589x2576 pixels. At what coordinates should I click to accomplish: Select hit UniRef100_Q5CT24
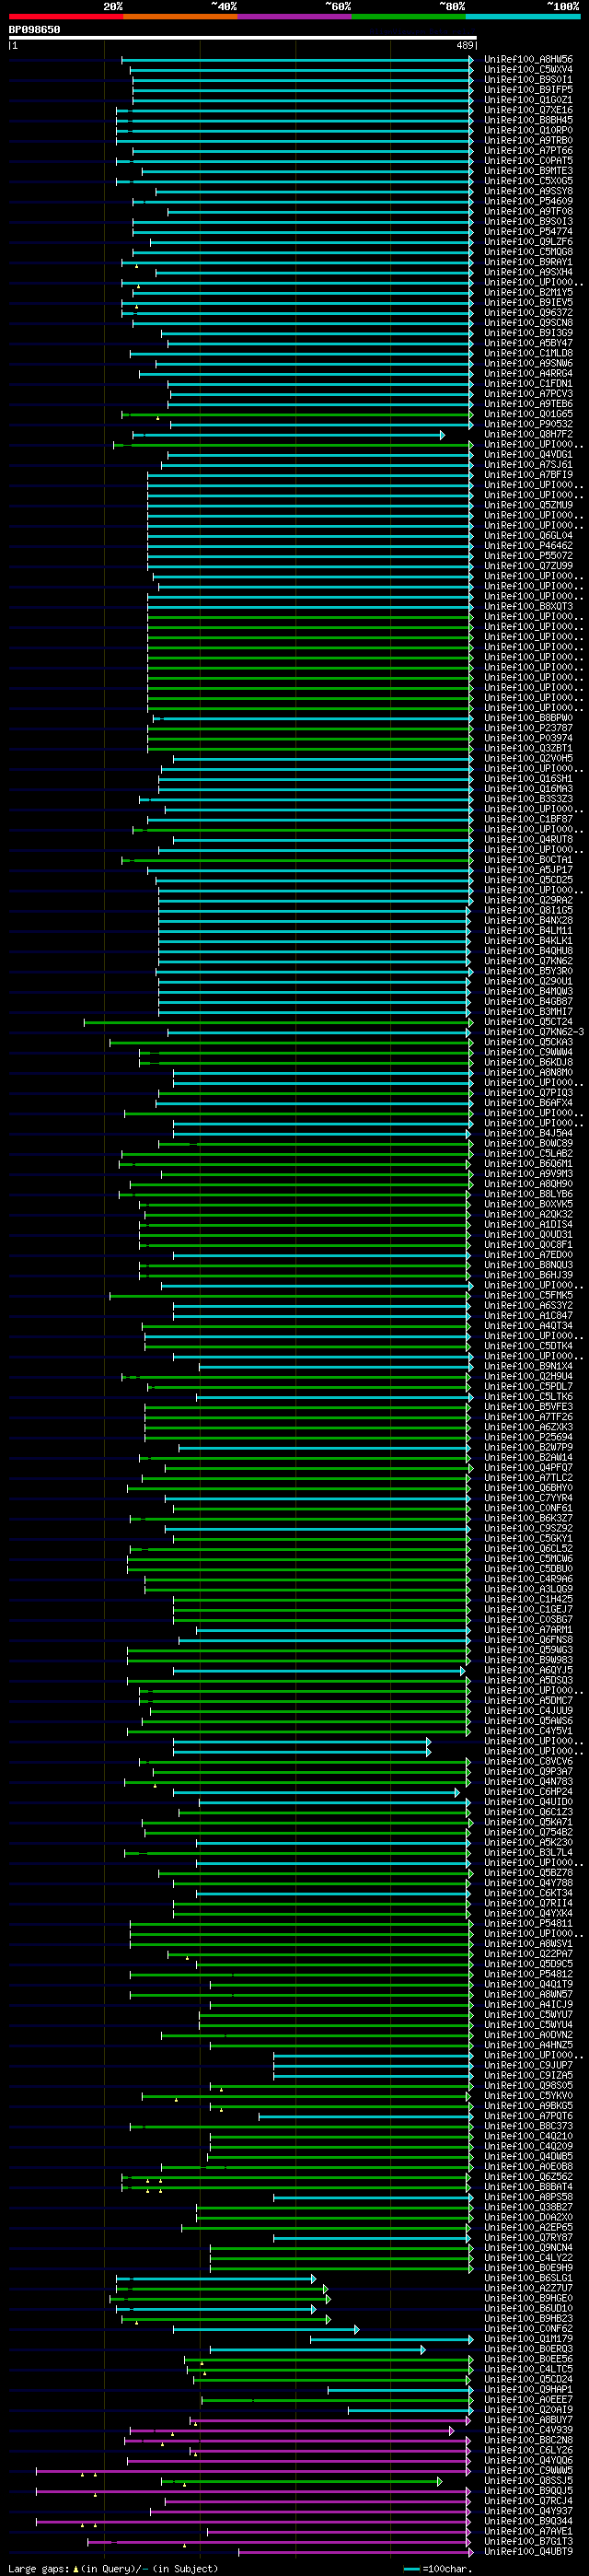[x=528, y=1022]
